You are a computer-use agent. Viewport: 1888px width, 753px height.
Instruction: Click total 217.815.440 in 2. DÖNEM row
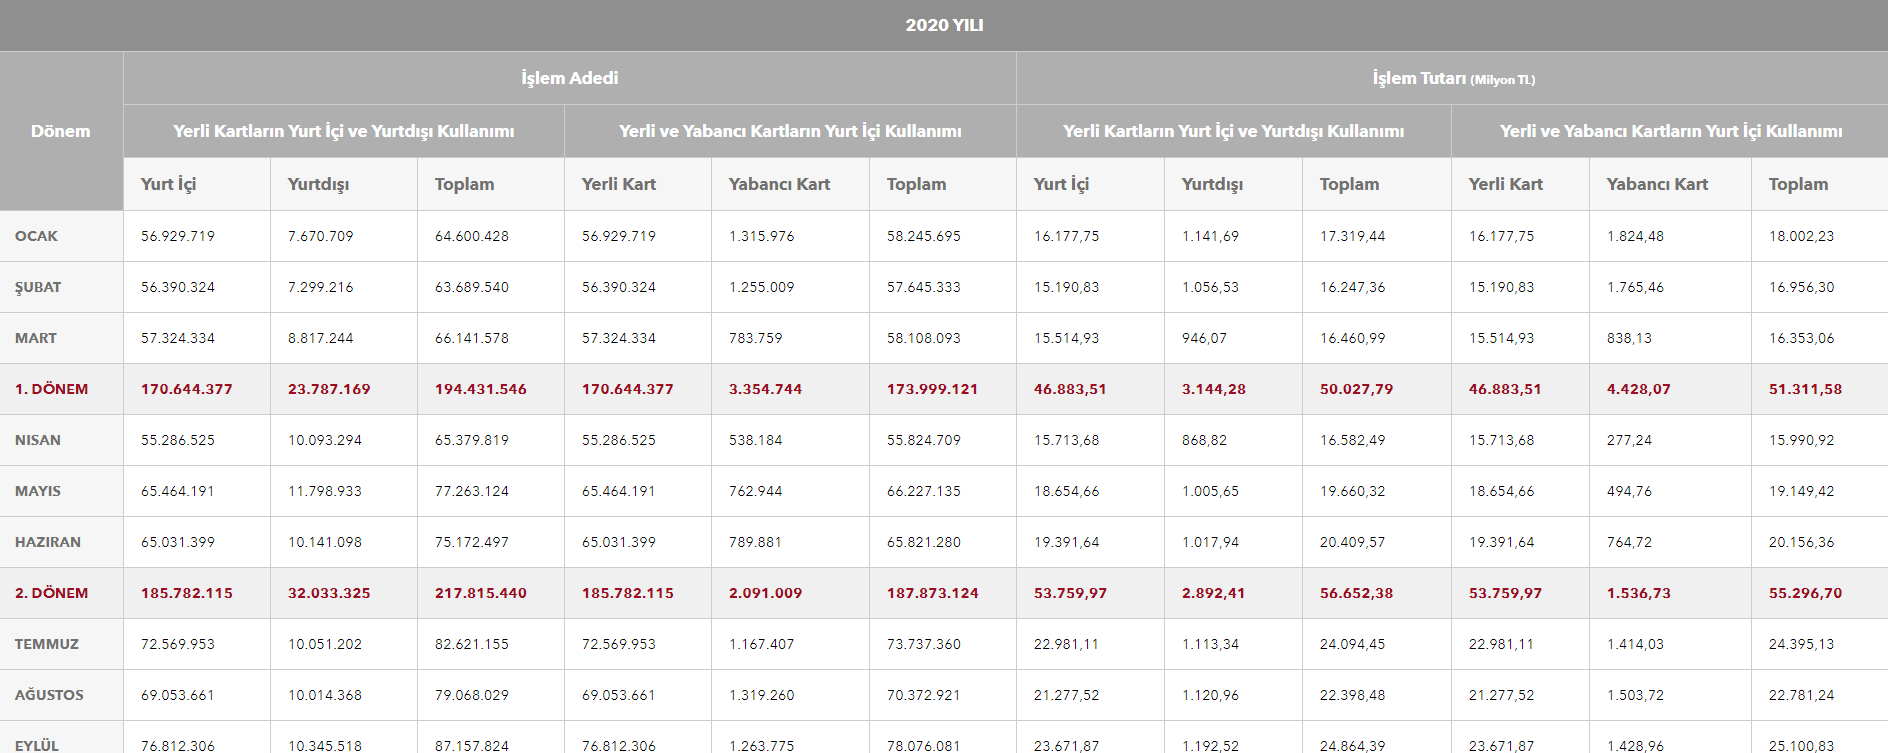(481, 593)
